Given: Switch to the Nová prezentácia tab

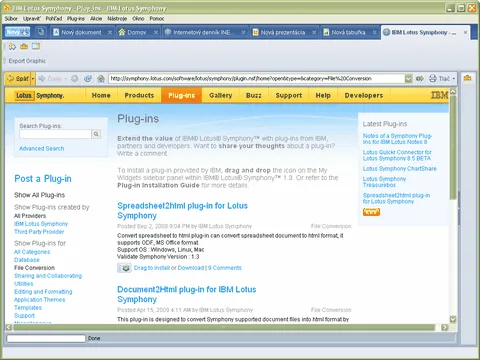Looking at the screenshot, I should point(283,32).
